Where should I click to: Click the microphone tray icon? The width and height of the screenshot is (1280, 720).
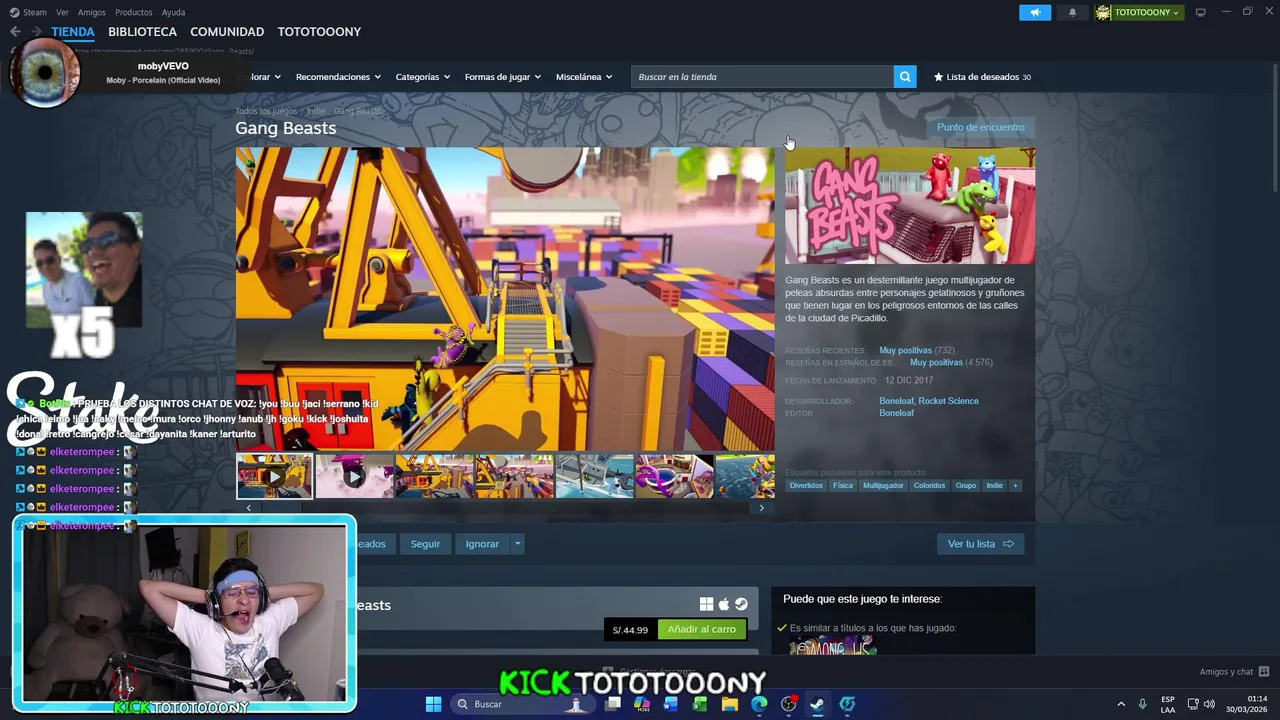[1142, 704]
